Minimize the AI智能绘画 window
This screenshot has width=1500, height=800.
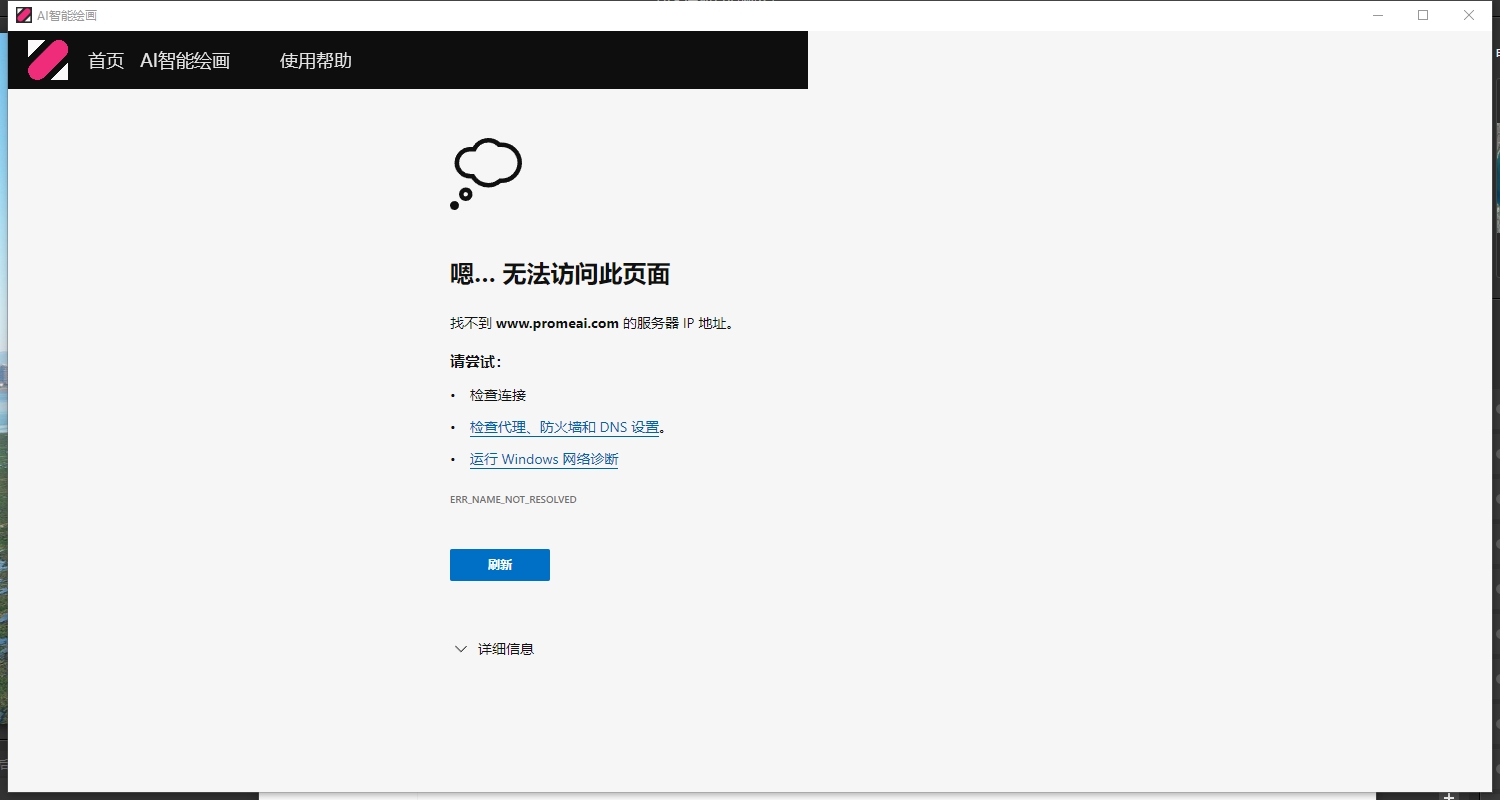coord(1378,15)
